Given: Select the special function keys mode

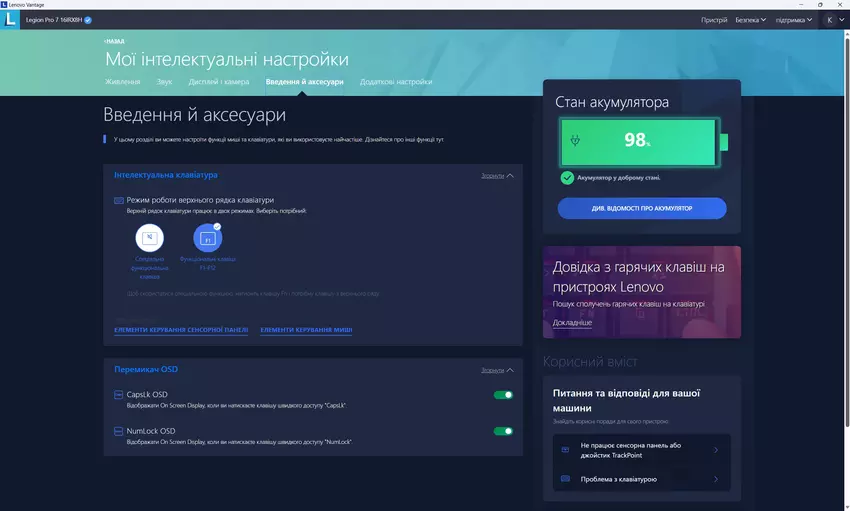Looking at the screenshot, I should (x=149, y=238).
